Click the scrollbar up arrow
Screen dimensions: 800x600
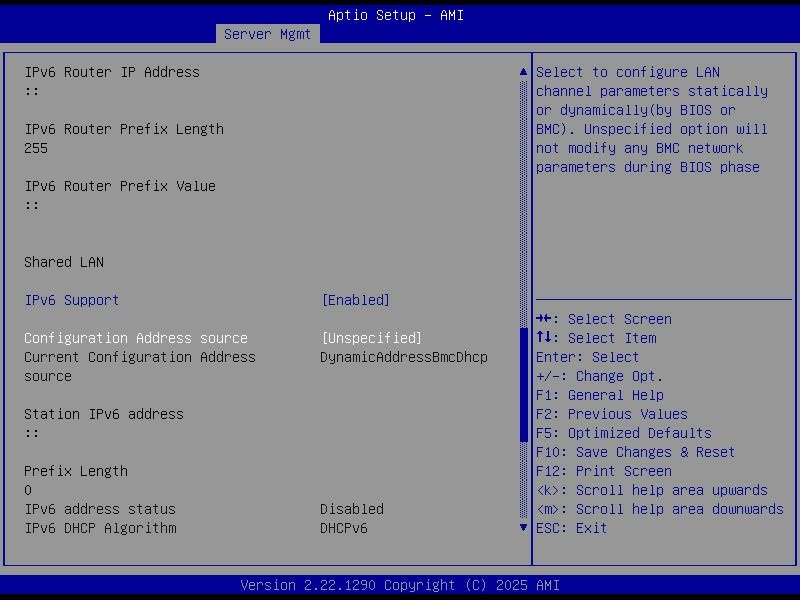(x=523, y=72)
